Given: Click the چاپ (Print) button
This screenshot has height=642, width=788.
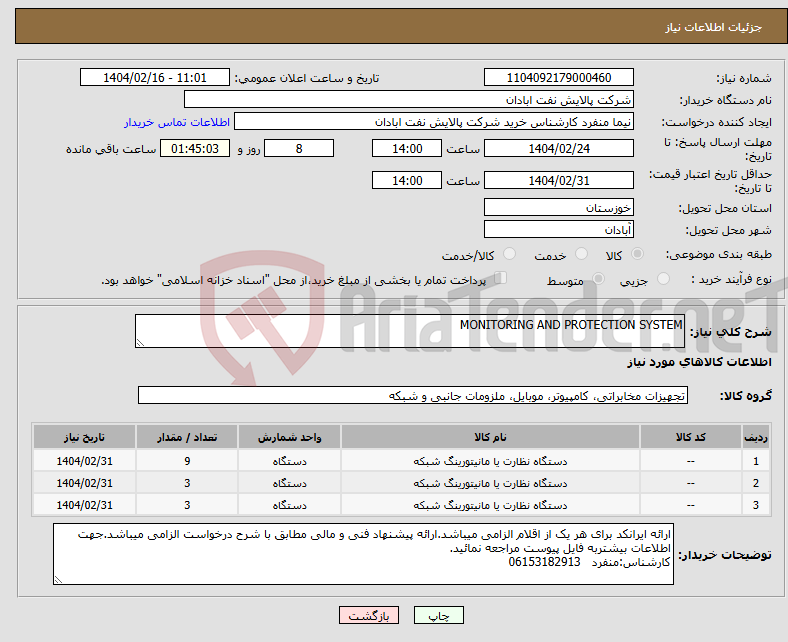Looking at the screenshot, I should click(439, 615).
